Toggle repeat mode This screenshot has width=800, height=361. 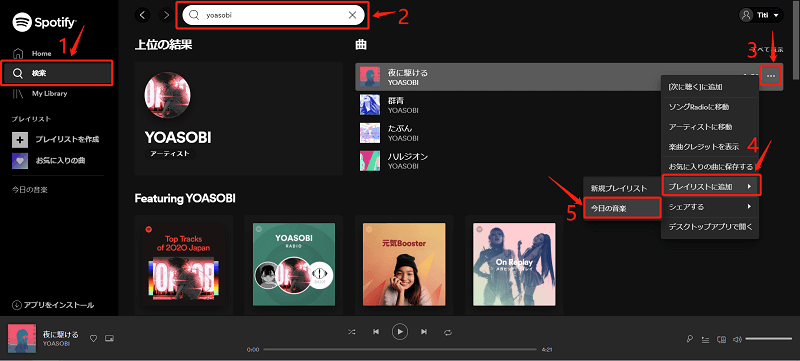(x=448, y=332)
